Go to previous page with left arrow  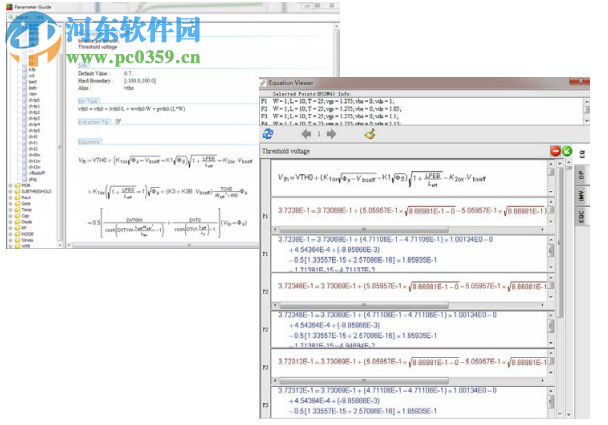click(x=306, y=134)
